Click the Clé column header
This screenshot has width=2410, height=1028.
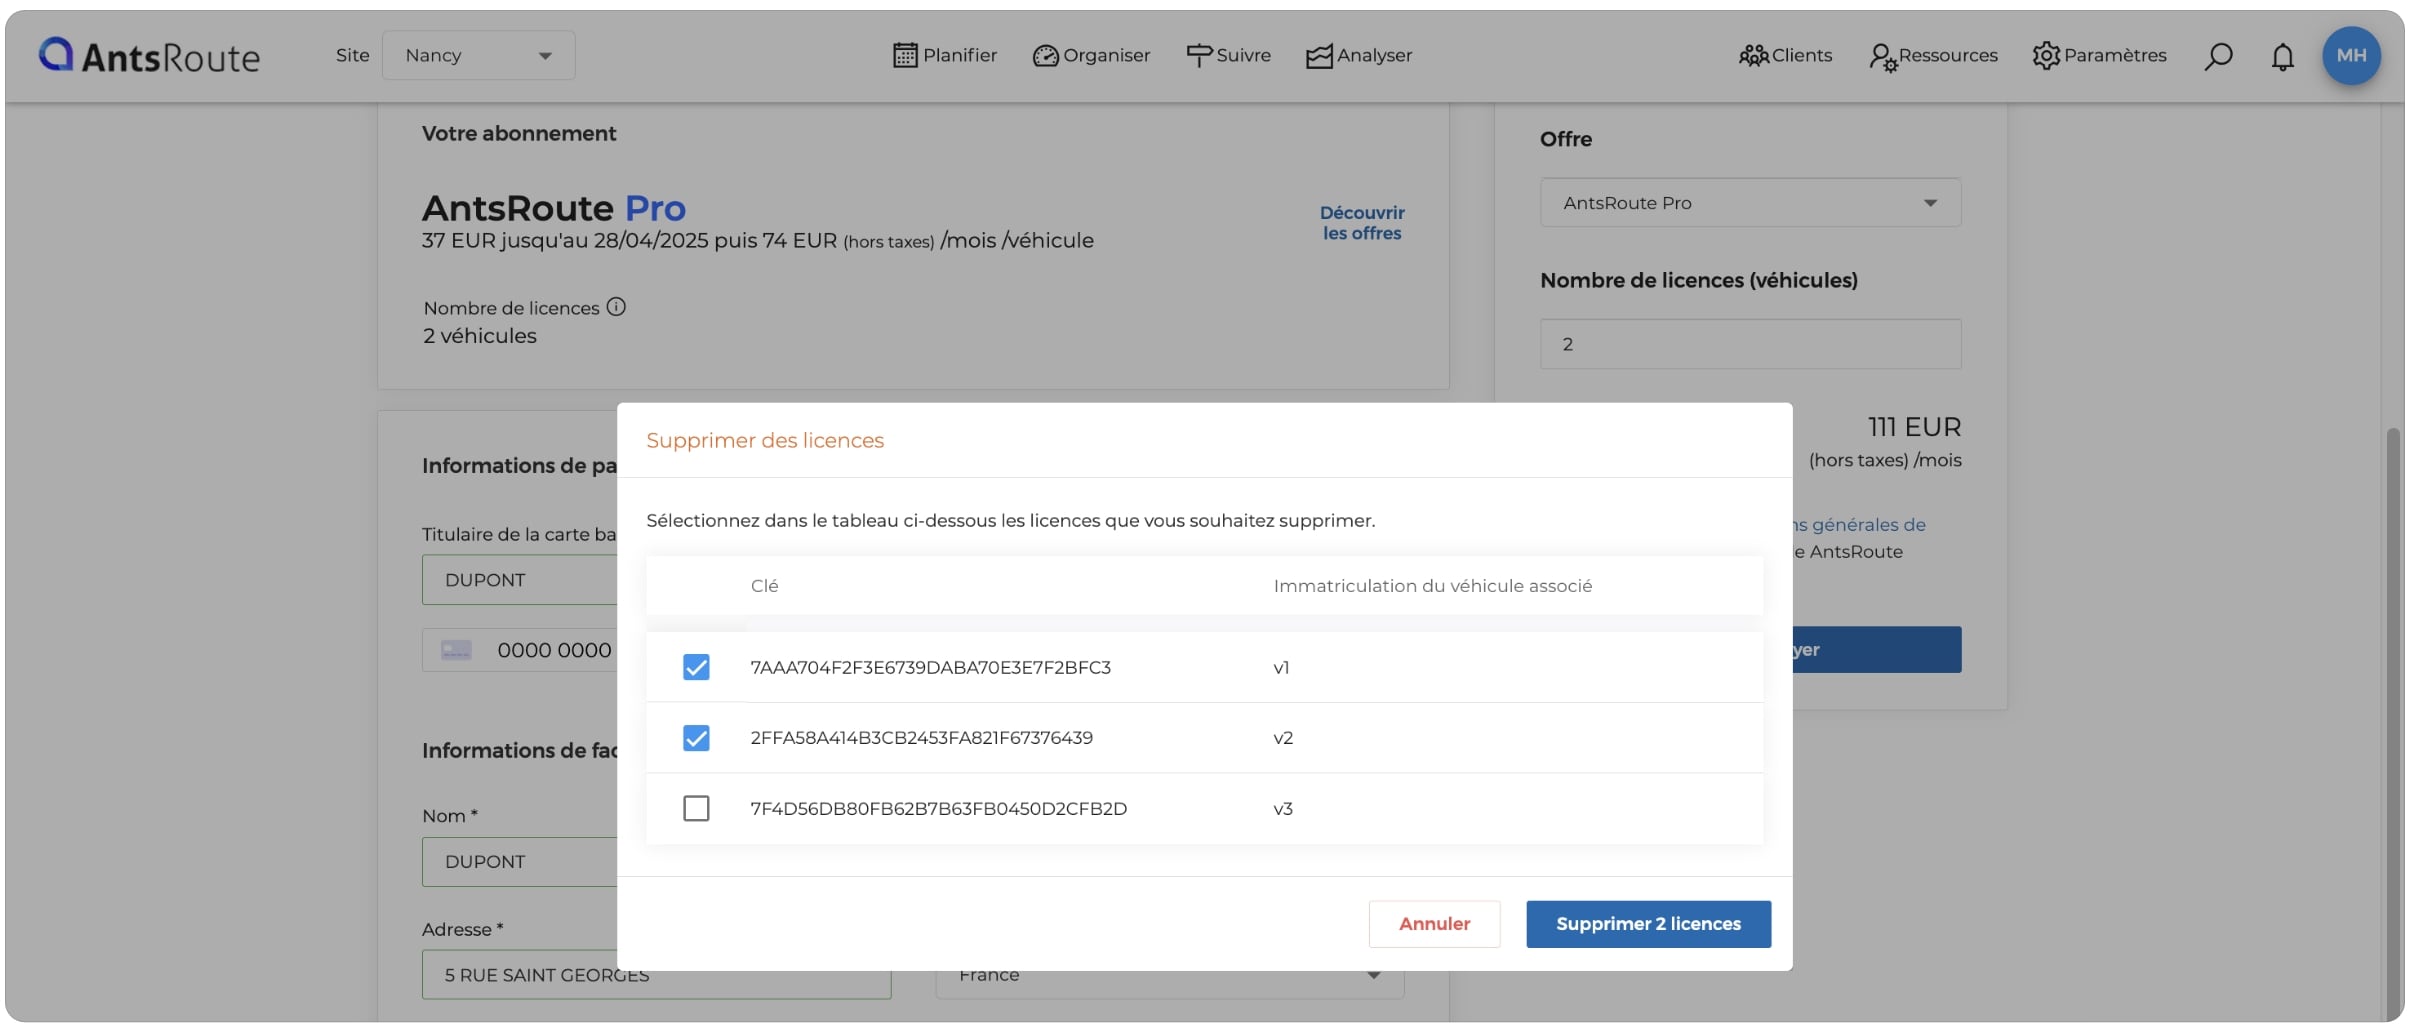point(764,586)
